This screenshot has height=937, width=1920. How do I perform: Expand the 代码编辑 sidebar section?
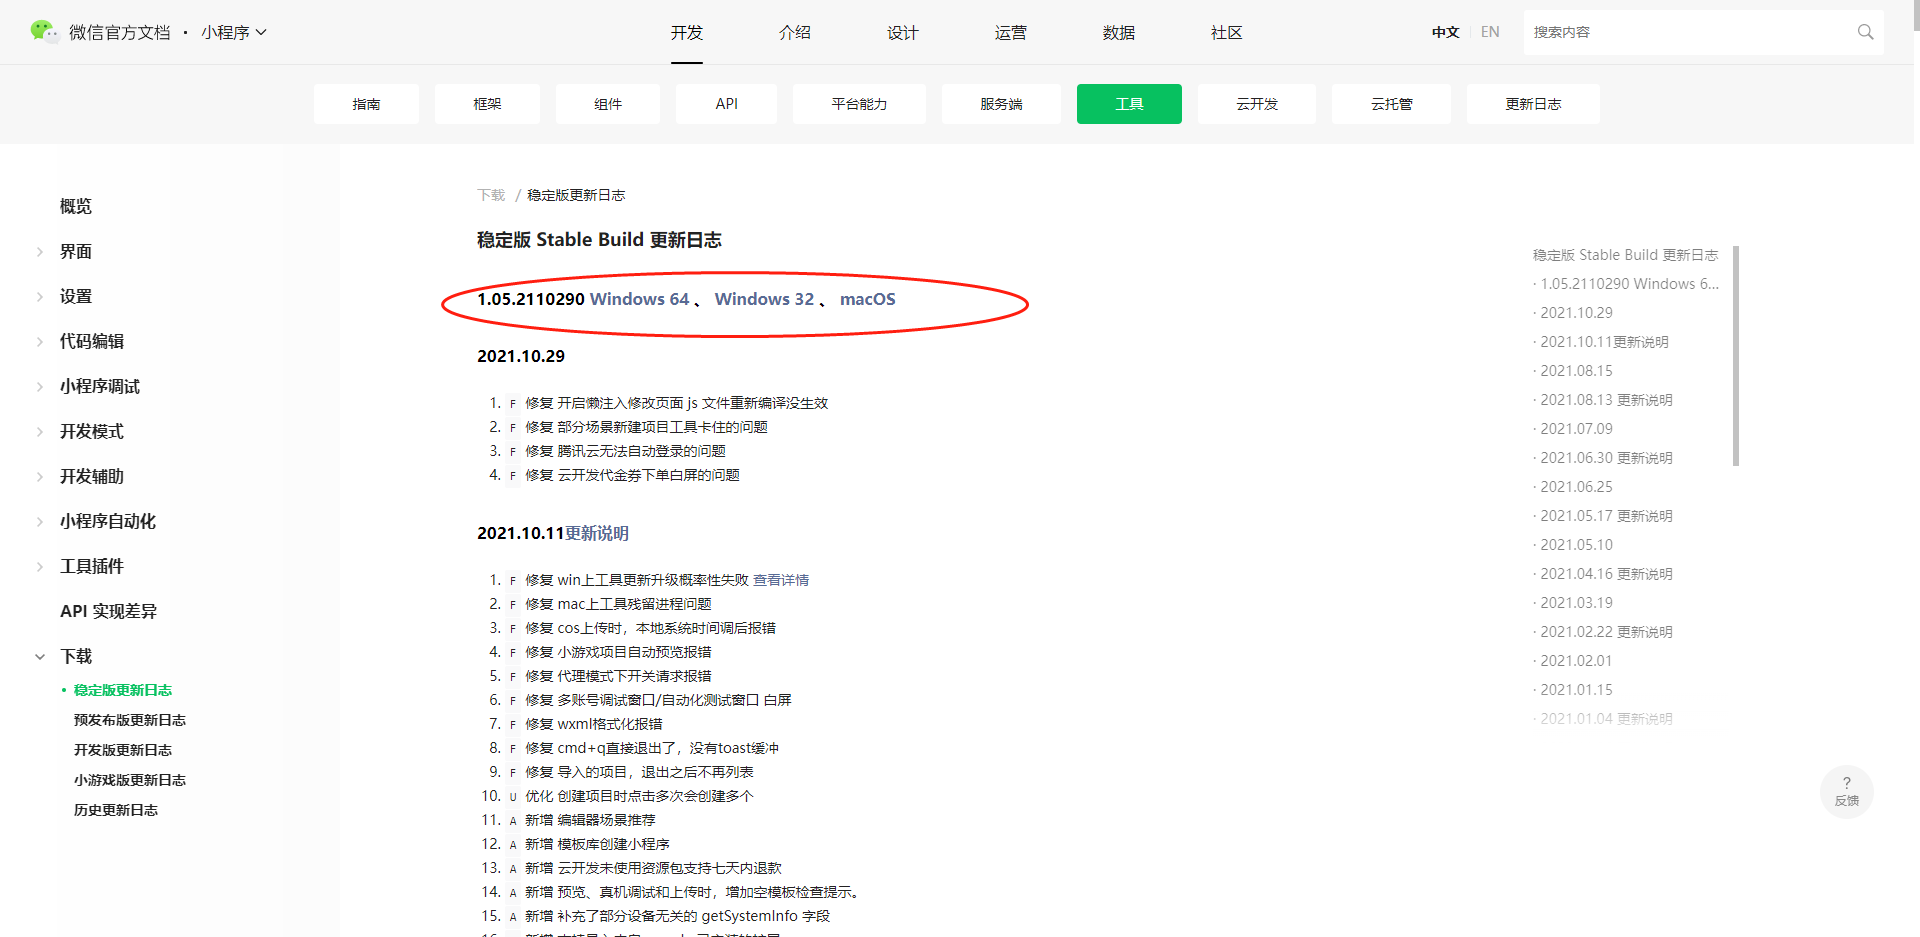click(40, 342)
